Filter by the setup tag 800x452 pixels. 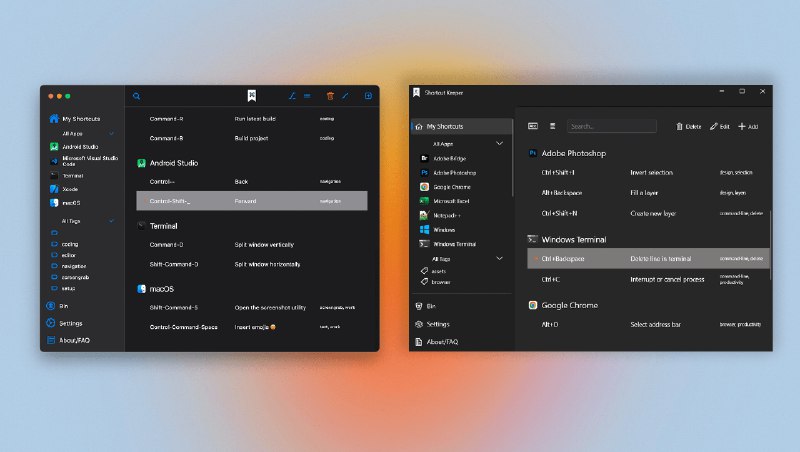tap(63, 288)
